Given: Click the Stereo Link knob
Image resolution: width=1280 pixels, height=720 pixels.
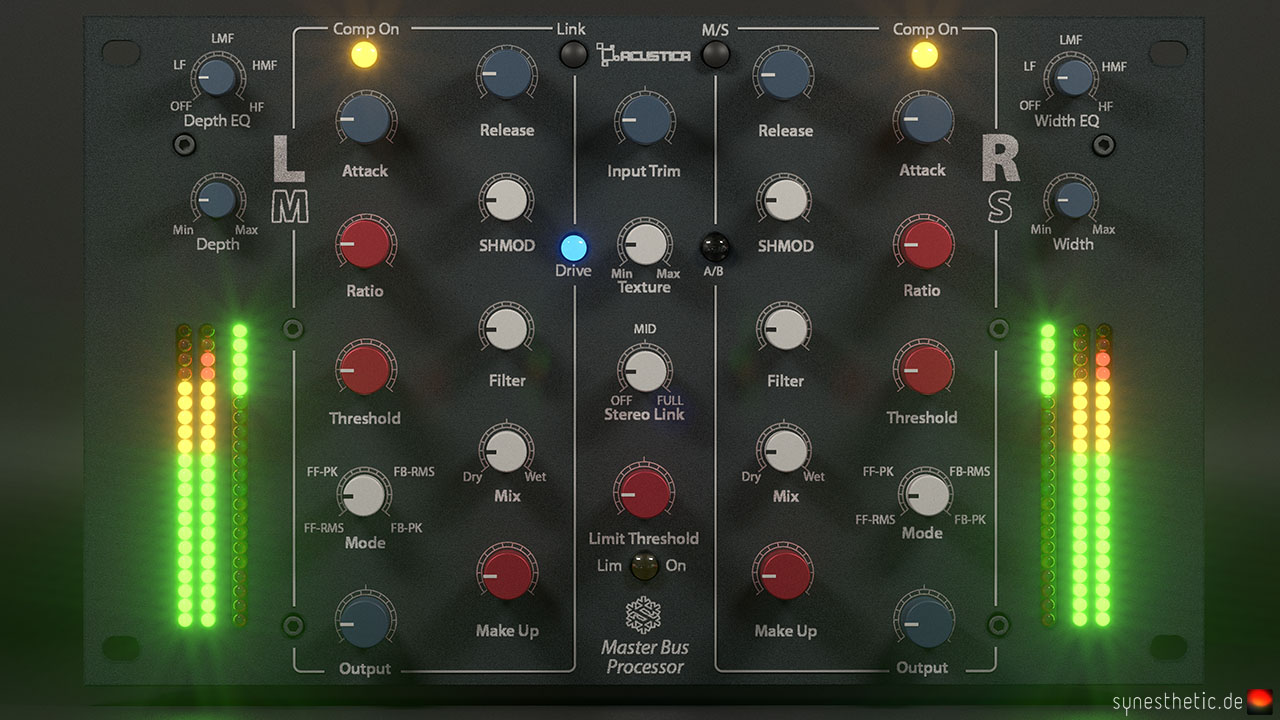Looking at the screenshot, I should [643, 369].
